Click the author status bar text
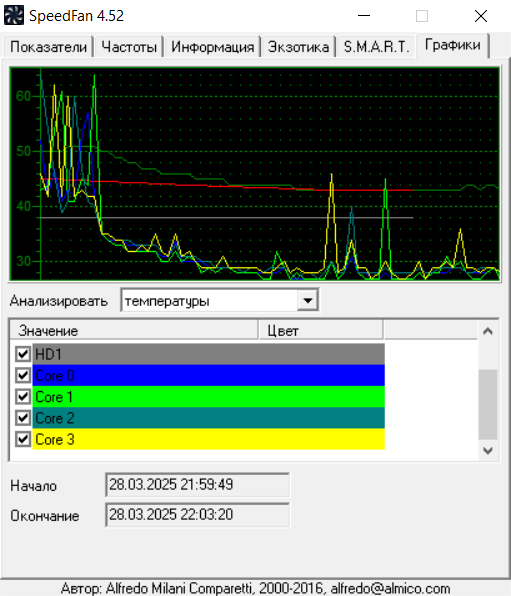511x596 pixels. (x=255, y=588)
